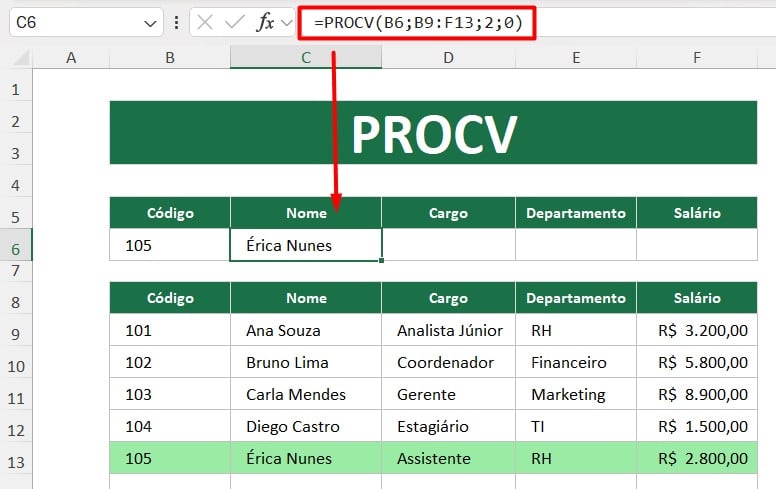Screen dimensions: 776x489
Task: Click the fill handle of cell C6
Action: 382,261
